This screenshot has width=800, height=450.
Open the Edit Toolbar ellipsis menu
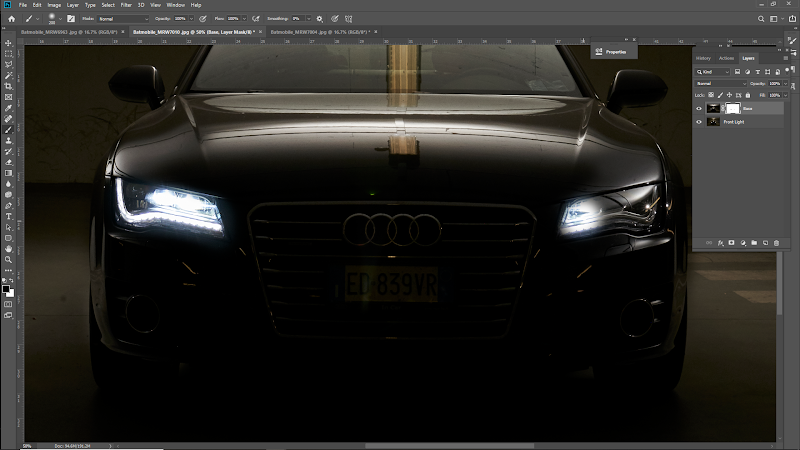click(8, 270)
